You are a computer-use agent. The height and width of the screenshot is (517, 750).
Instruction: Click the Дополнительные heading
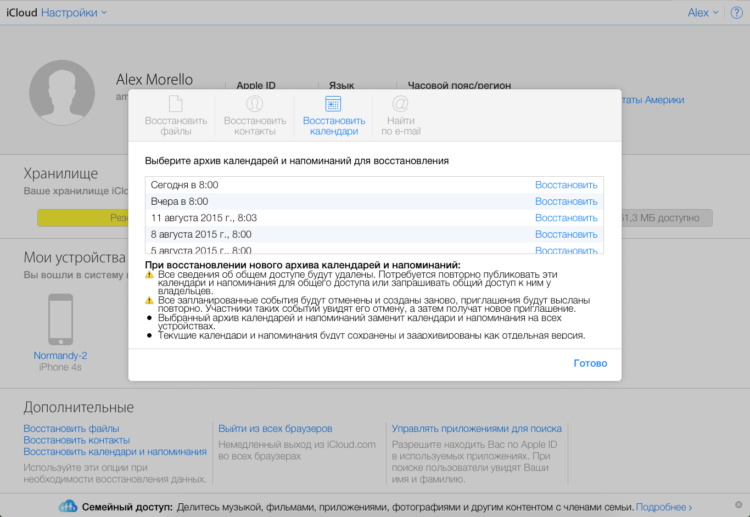(x=78, y=407)
